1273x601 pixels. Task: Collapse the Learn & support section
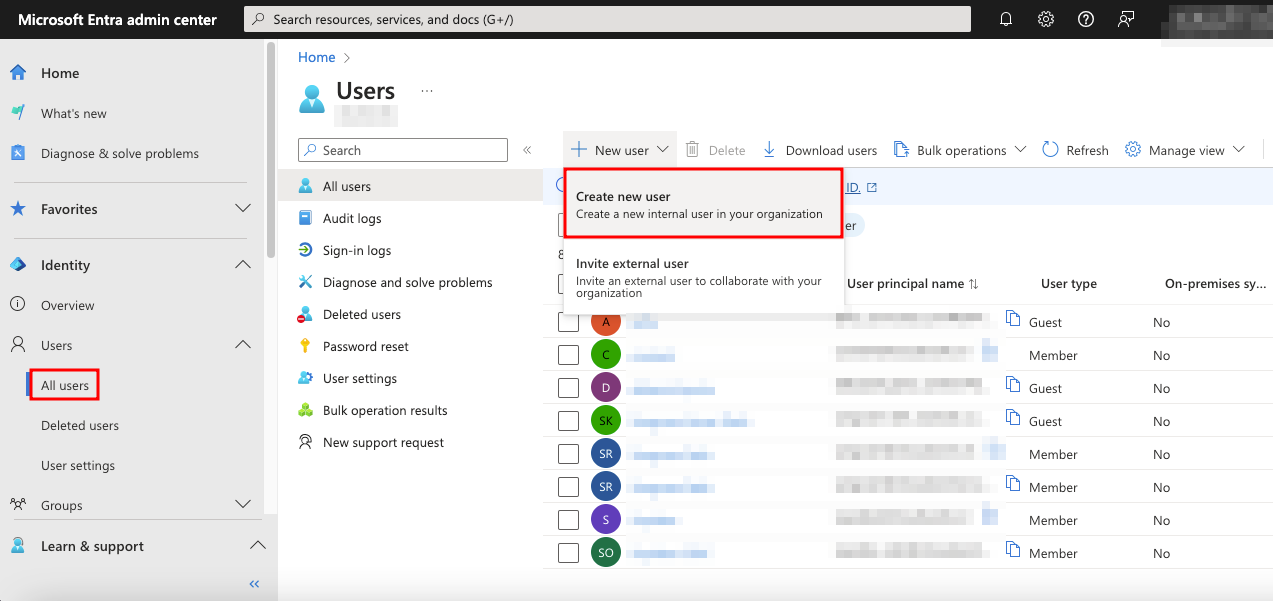(x=257, y=546)
